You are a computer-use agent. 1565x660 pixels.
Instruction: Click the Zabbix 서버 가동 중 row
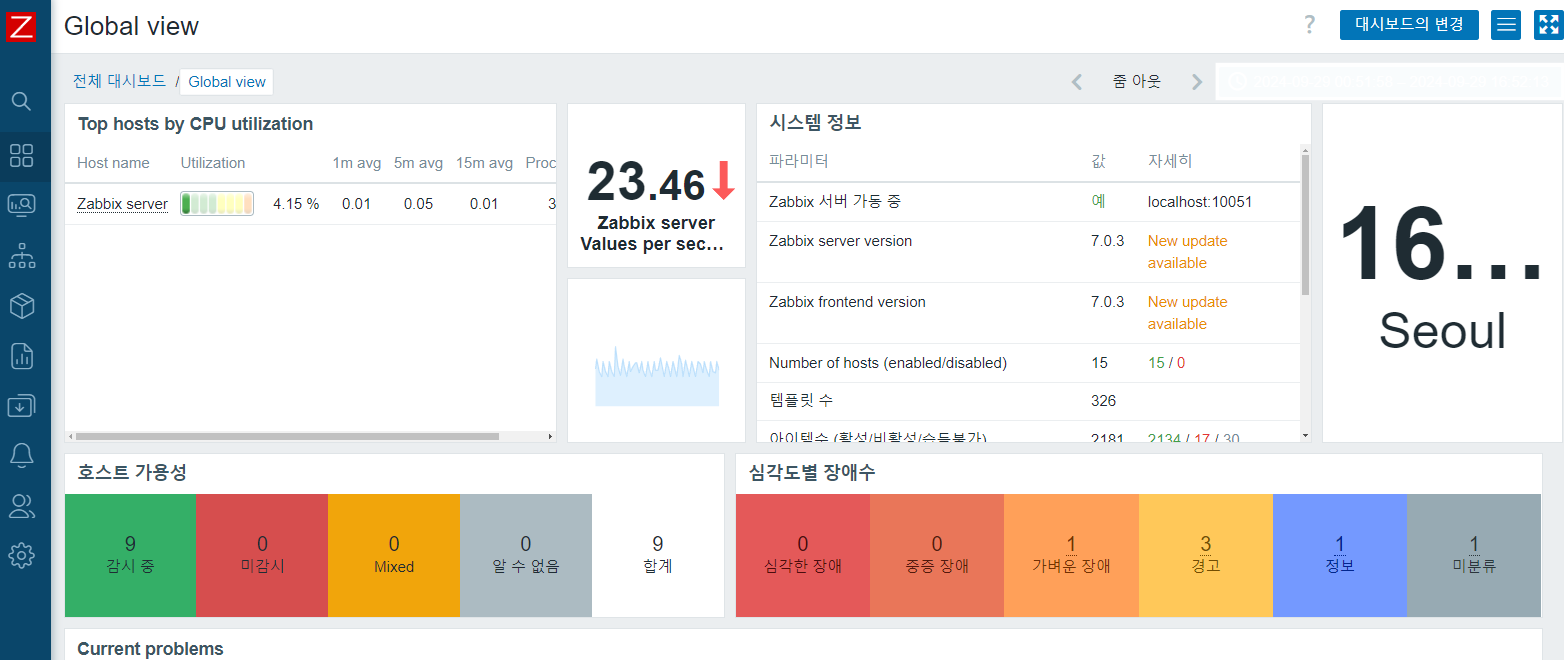1029,202
